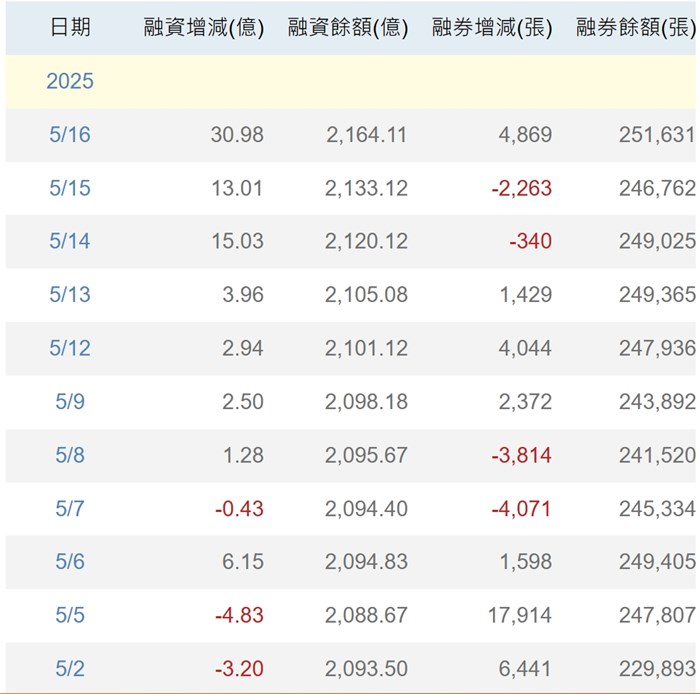Click the 融券增減(張) column header

492,28
